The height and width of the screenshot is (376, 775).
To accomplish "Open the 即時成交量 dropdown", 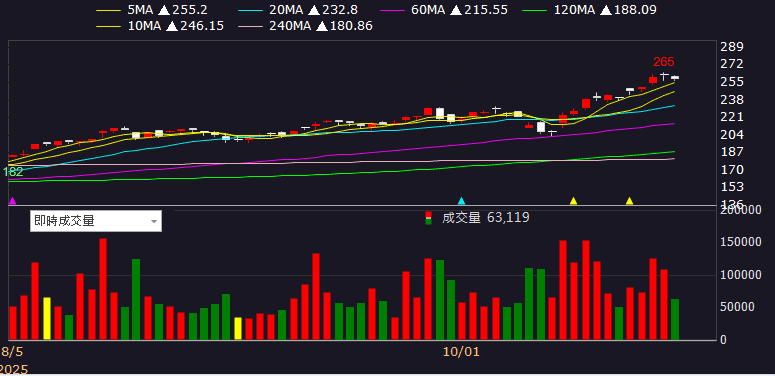I will tap(96, 221).
